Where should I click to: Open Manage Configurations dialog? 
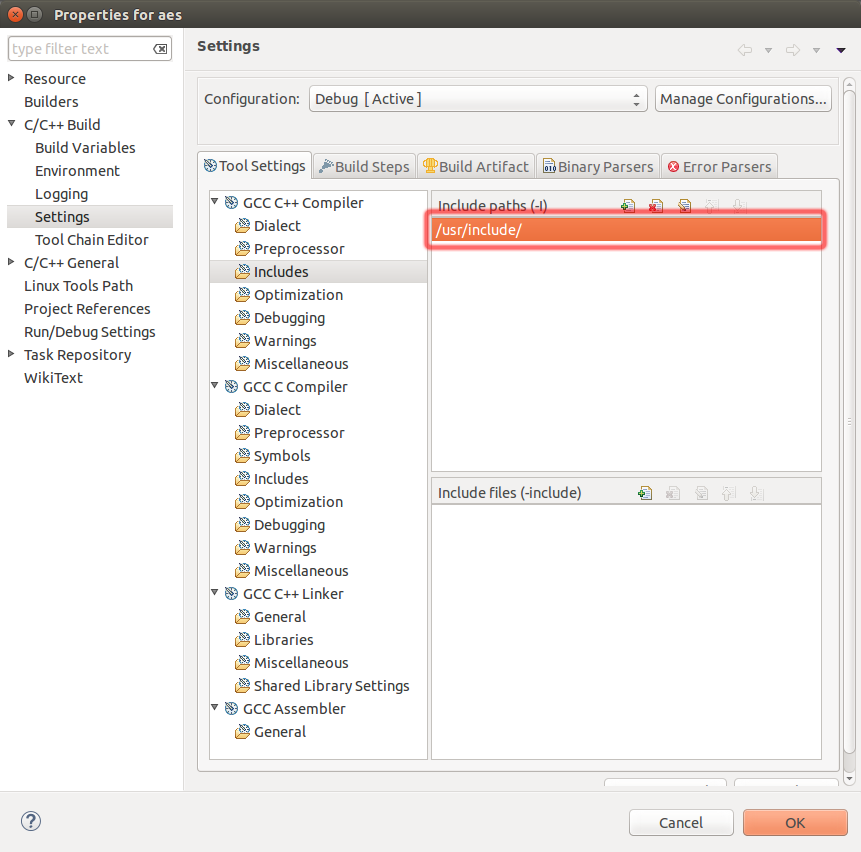[743, 98]
